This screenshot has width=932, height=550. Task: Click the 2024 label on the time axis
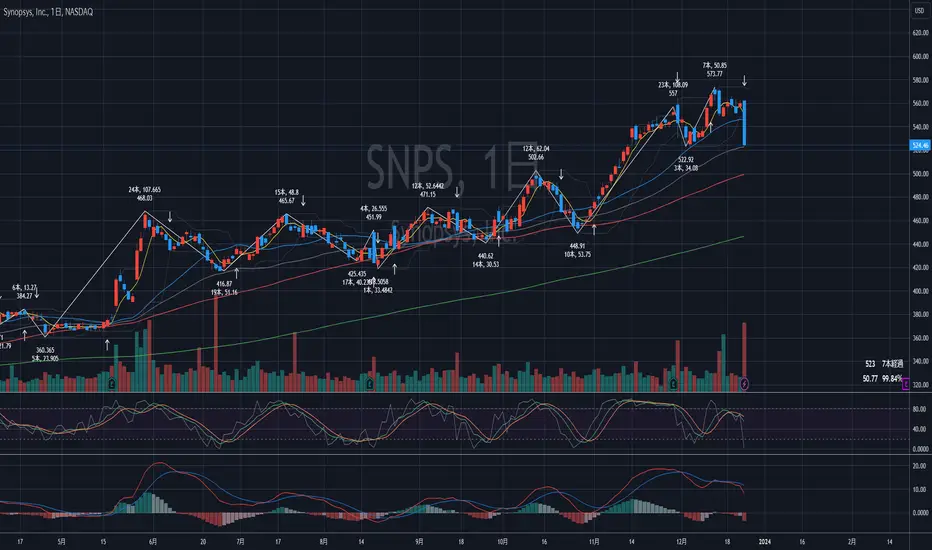(765, 542)
